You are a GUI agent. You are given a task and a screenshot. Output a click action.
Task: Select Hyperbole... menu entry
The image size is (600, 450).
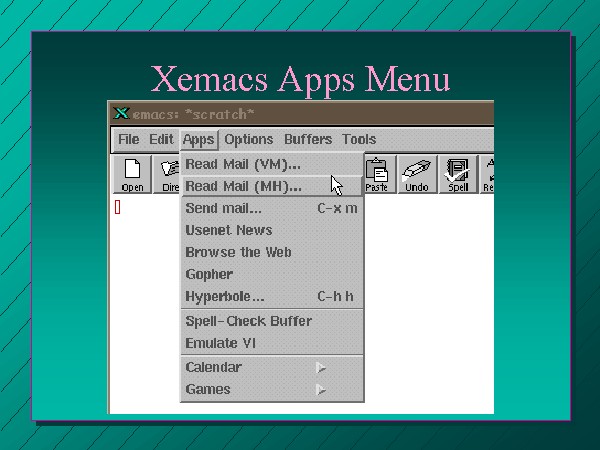(272, 297)
